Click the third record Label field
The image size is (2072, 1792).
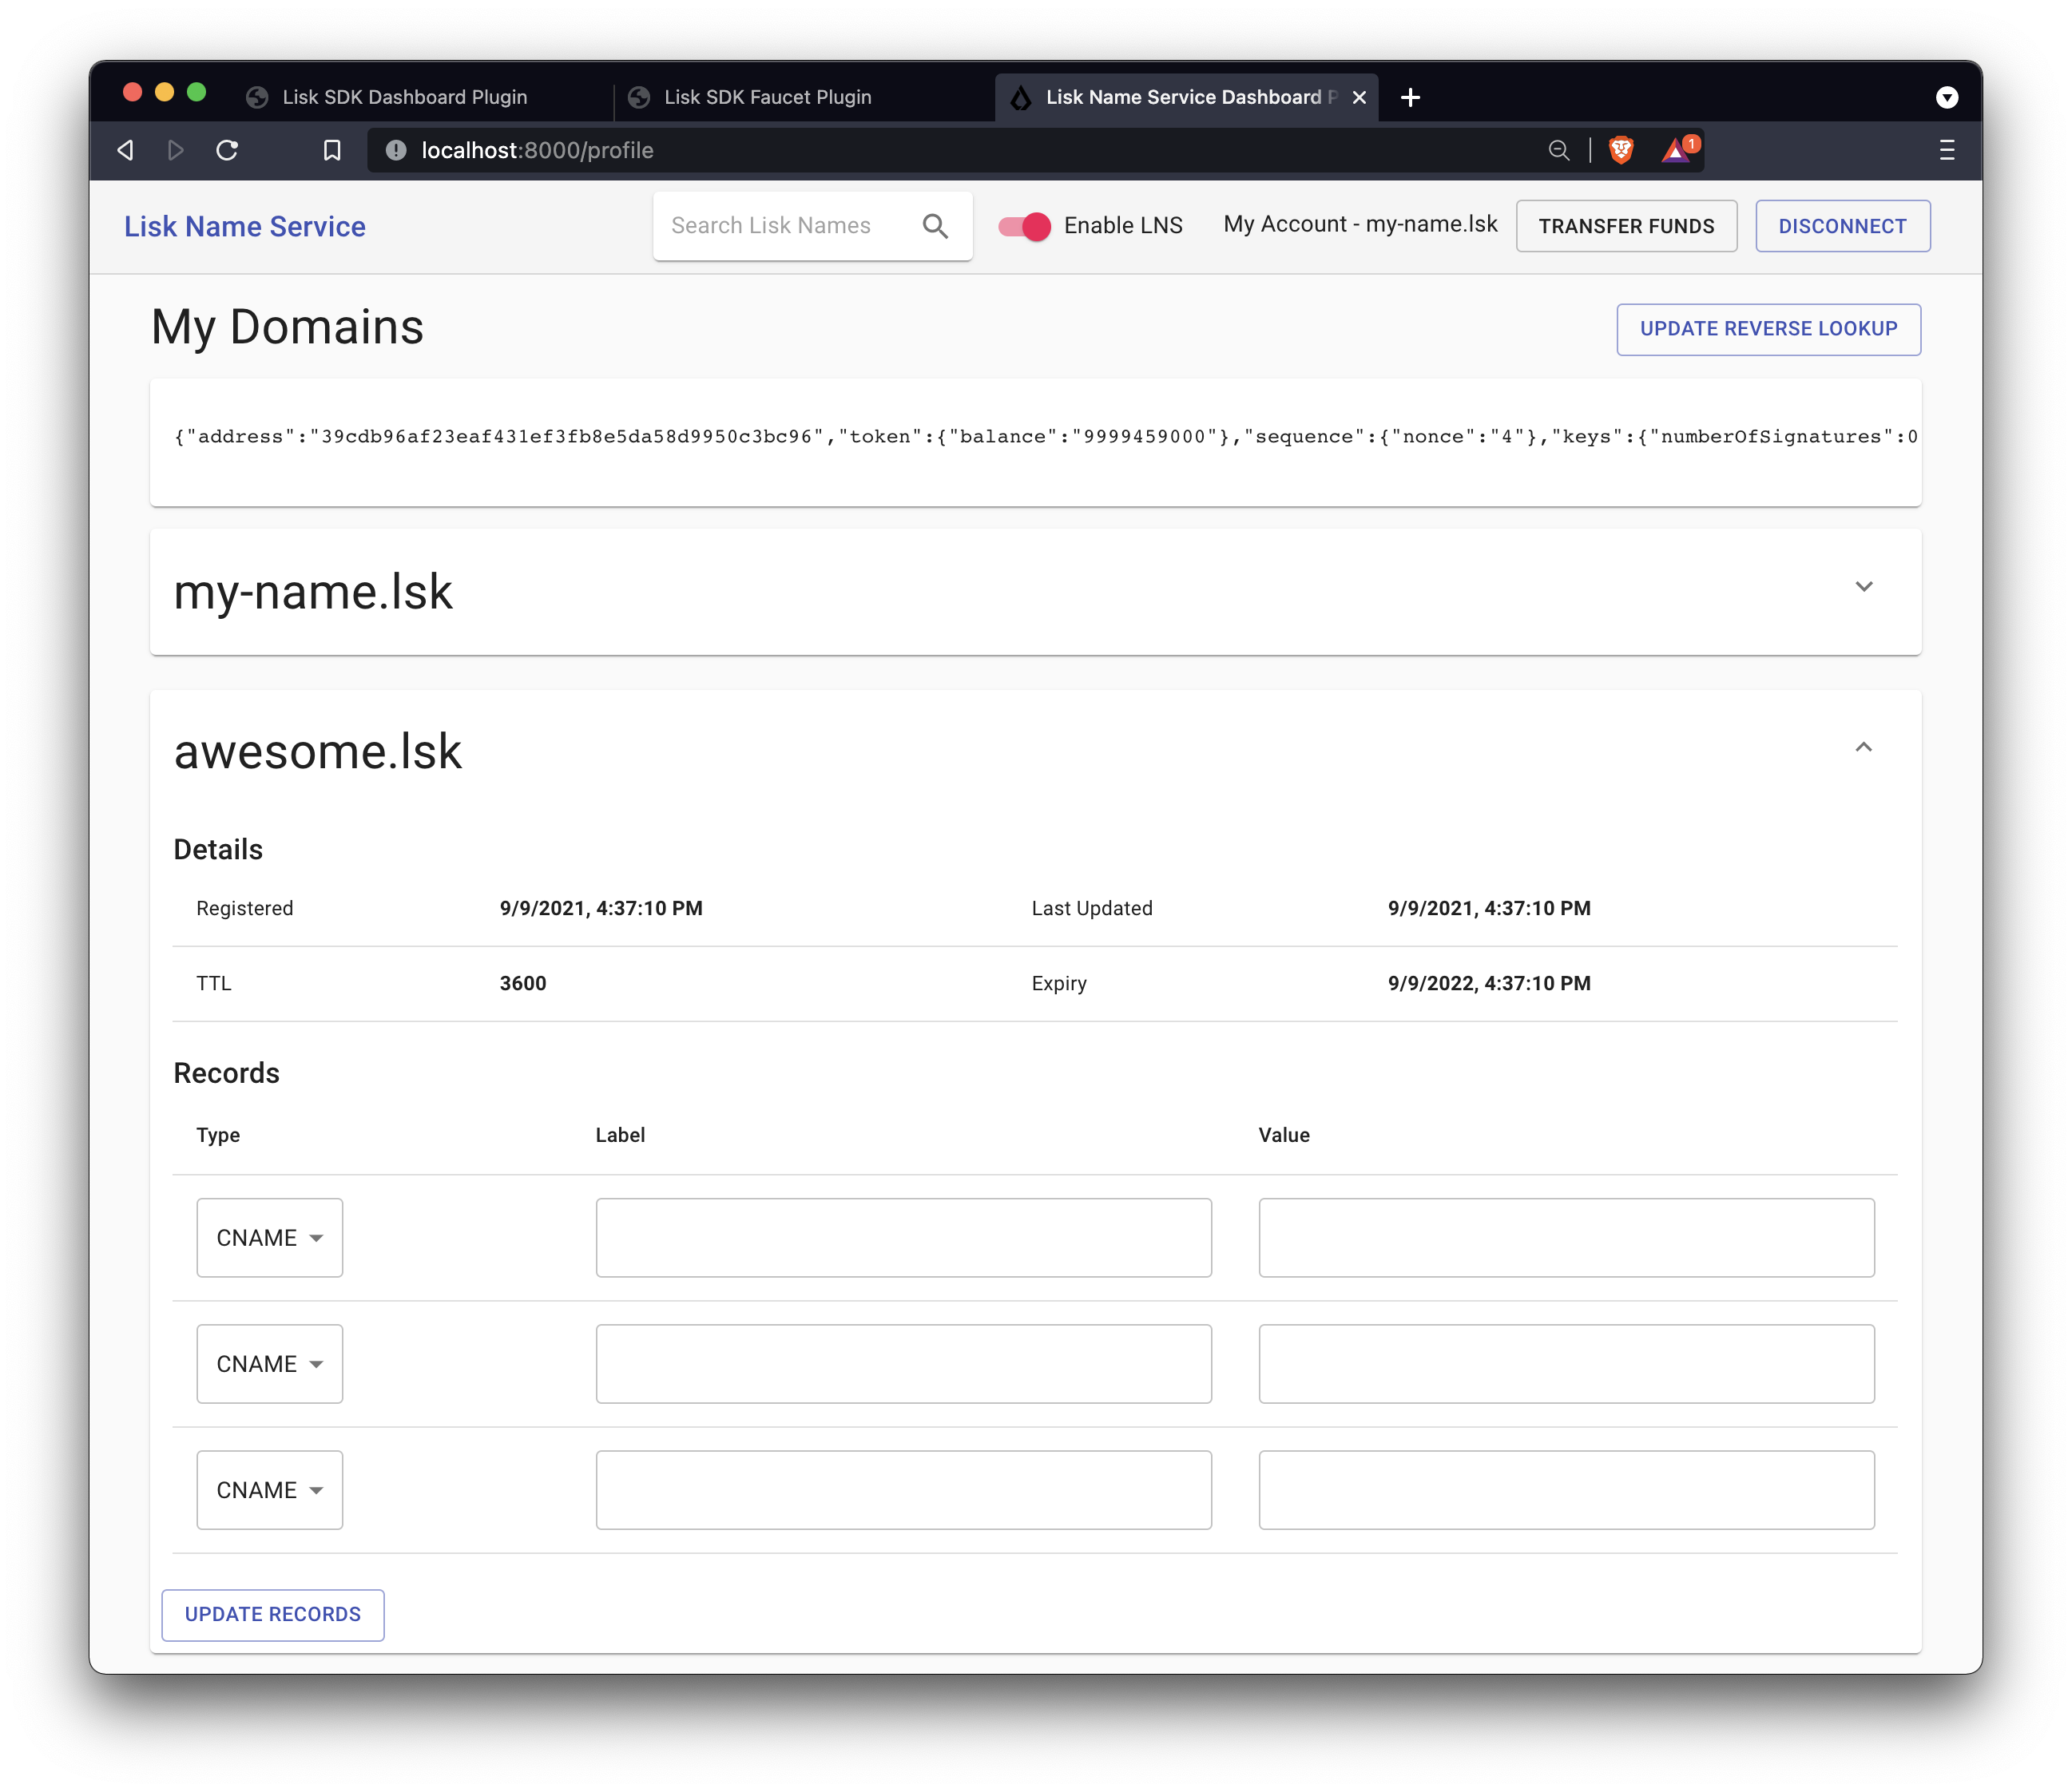(903, 1490)
